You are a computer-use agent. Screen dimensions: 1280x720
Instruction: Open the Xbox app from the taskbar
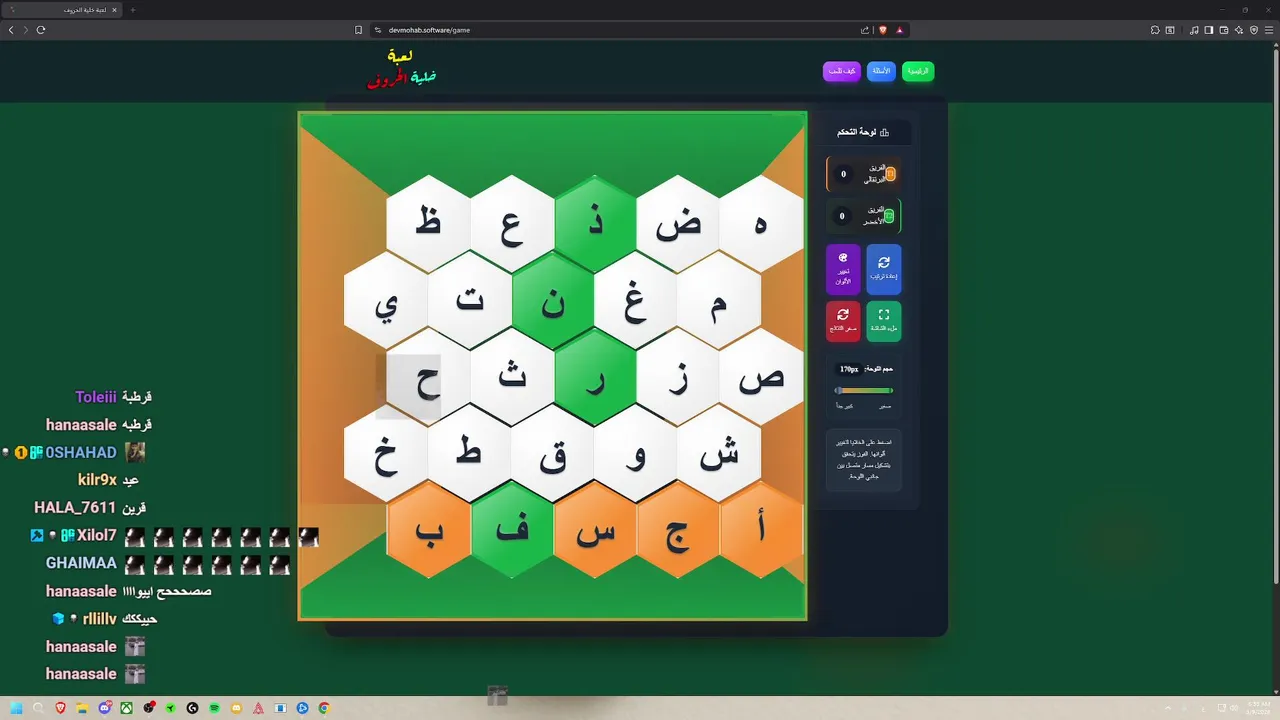127,708
